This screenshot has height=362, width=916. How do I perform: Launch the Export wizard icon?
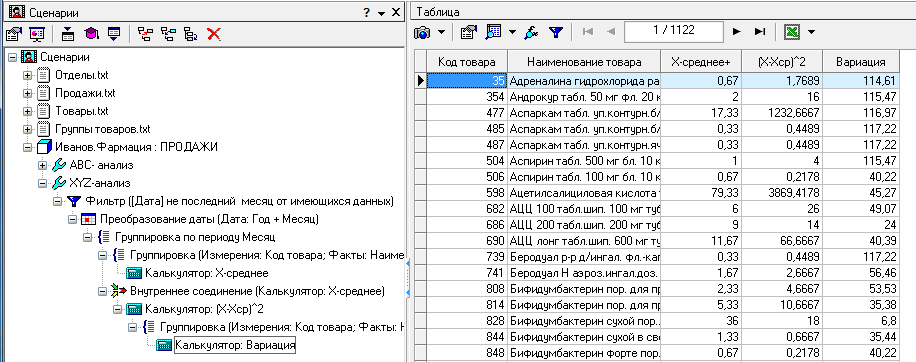[114, 34]
